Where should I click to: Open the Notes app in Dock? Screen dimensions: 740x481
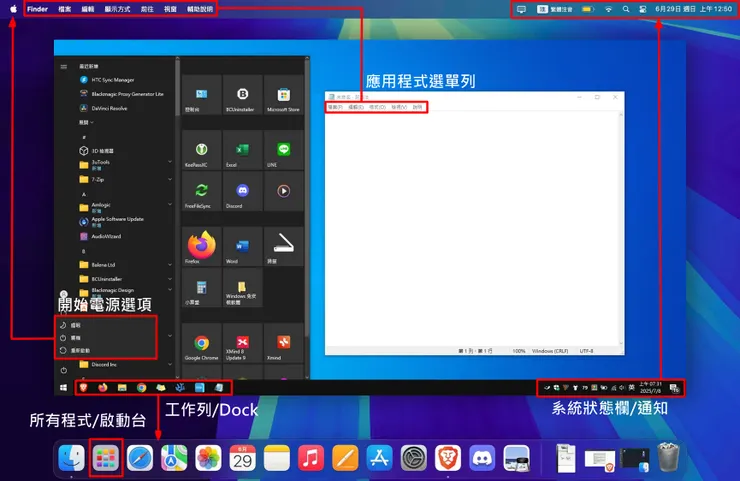[x=277, y=458]
